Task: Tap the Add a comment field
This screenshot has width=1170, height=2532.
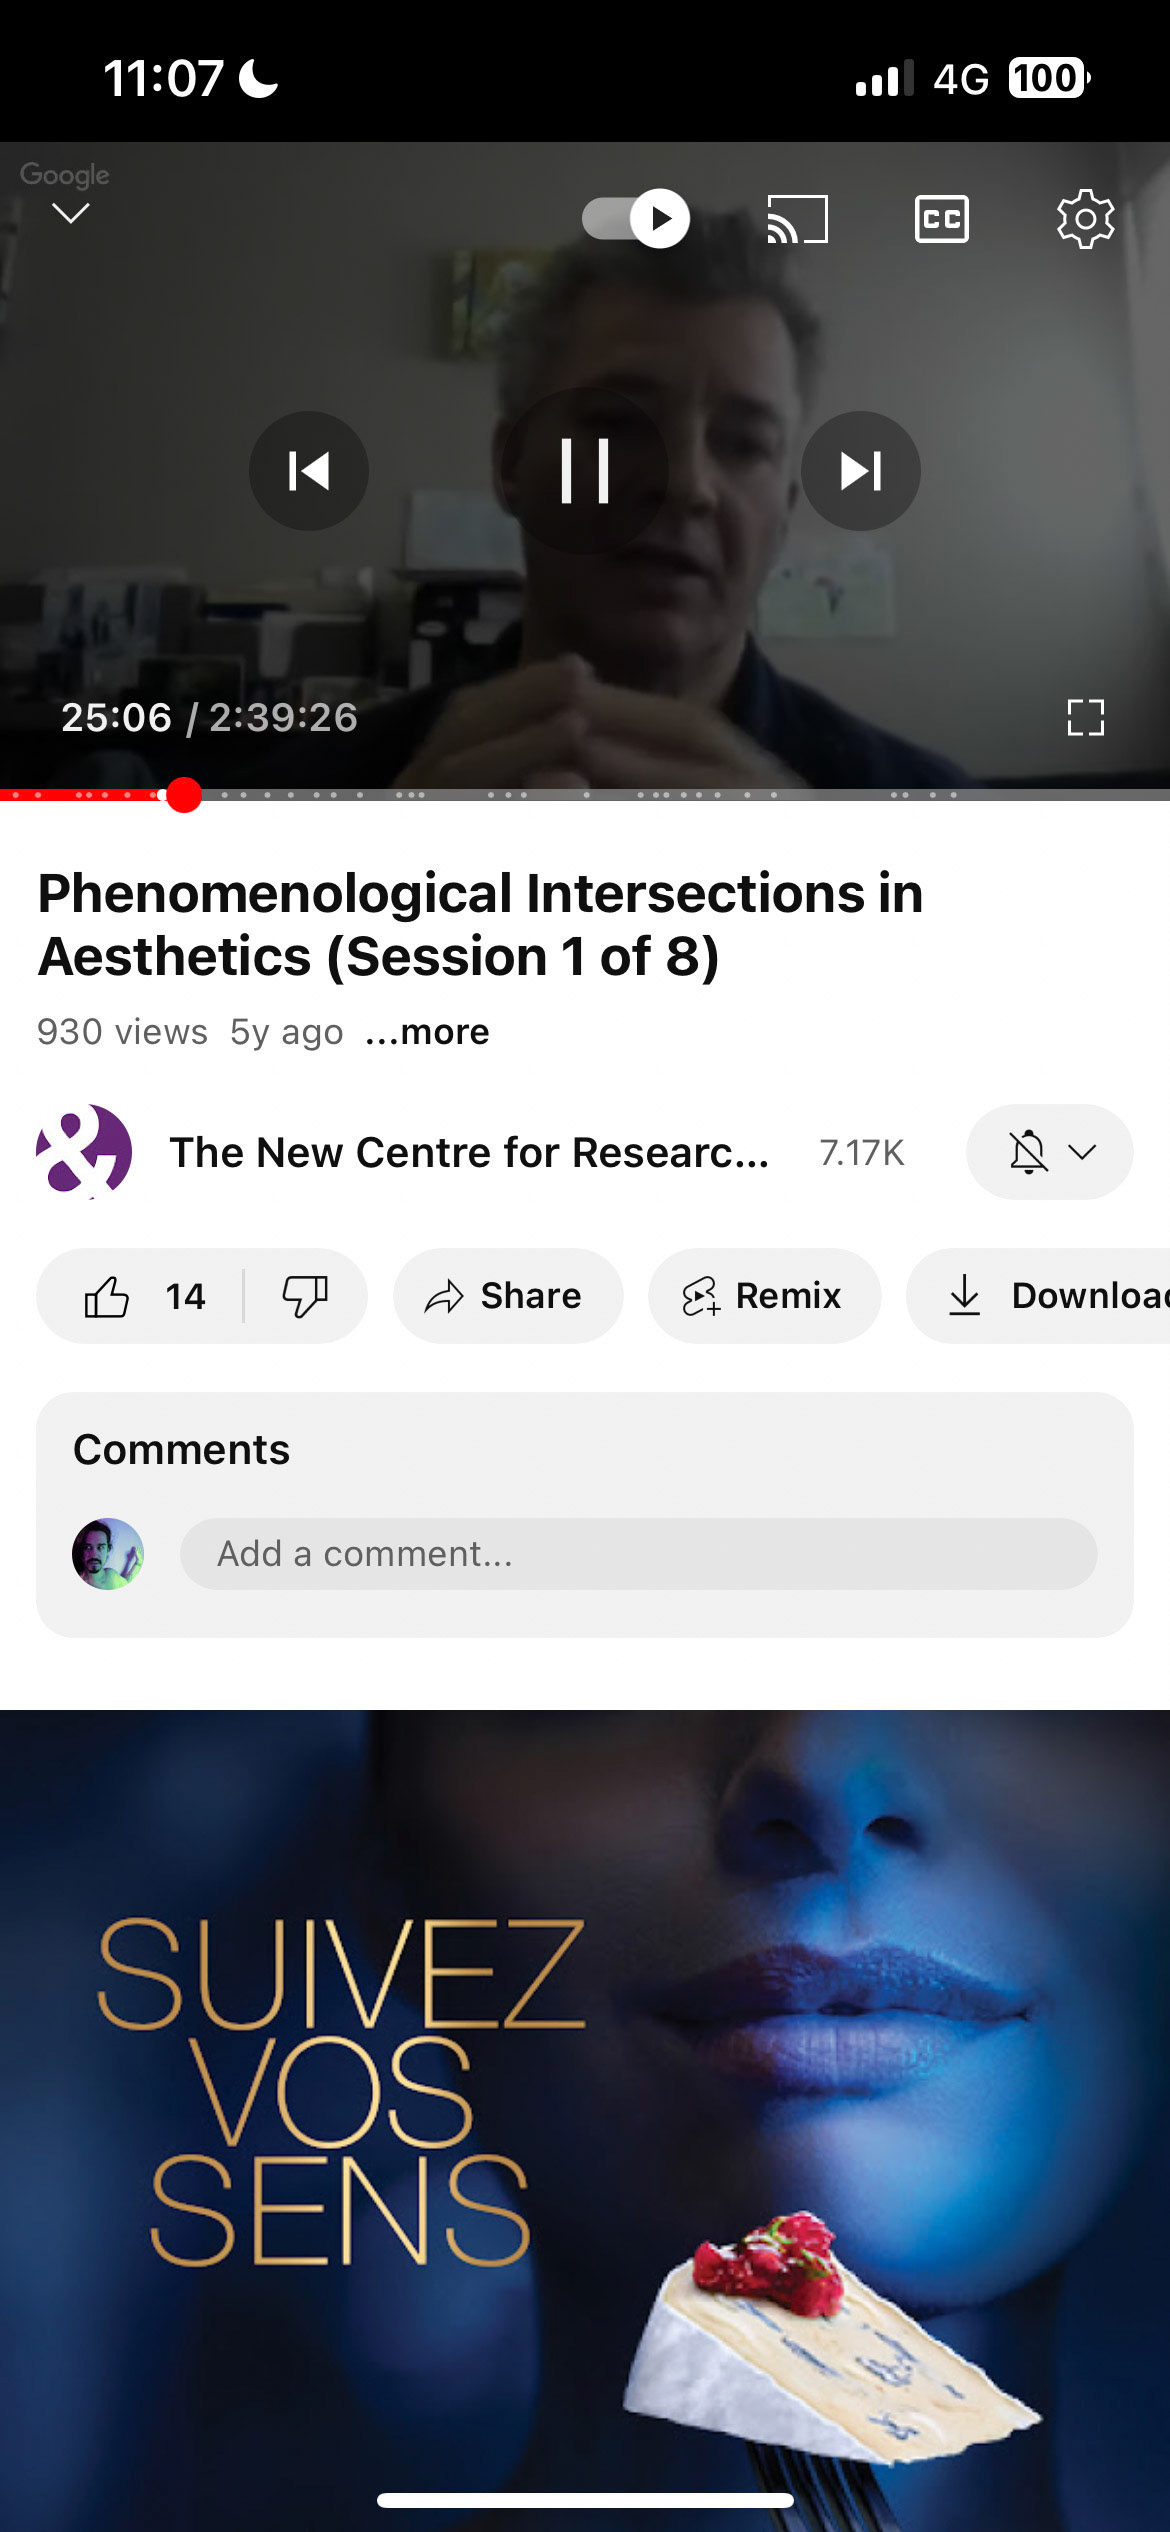Action: [638, 1554]
